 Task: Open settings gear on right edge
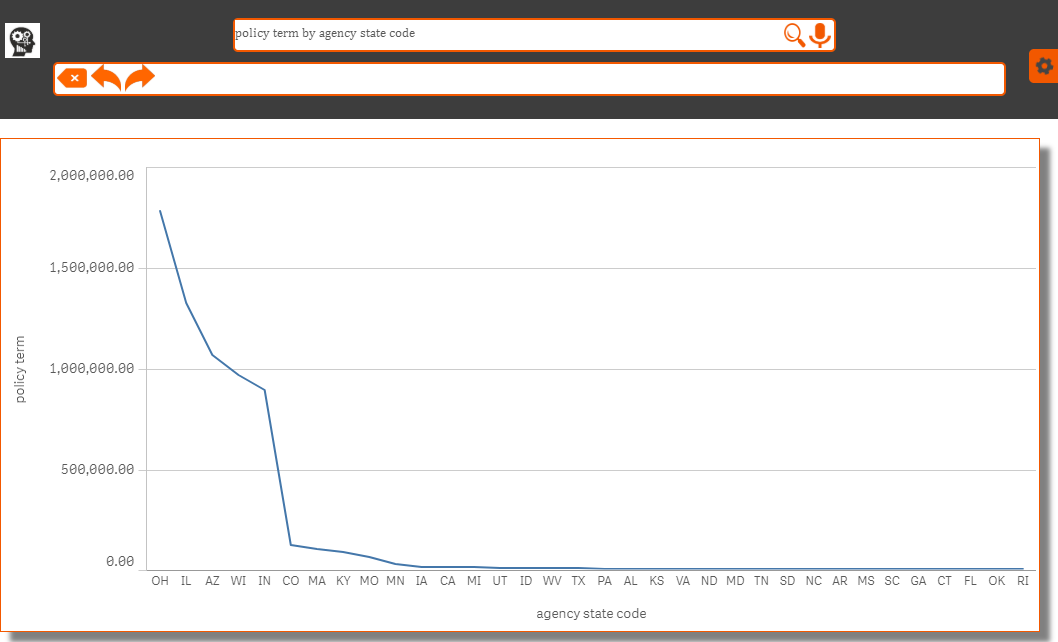click(1044, 66)
